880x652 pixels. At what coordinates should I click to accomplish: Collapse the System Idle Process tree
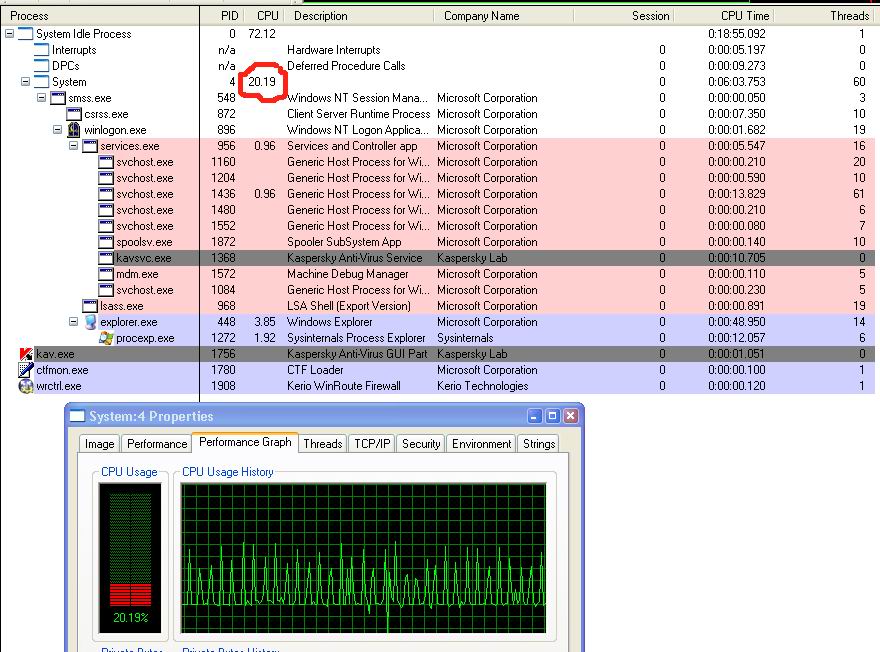[x=10, y=34]
